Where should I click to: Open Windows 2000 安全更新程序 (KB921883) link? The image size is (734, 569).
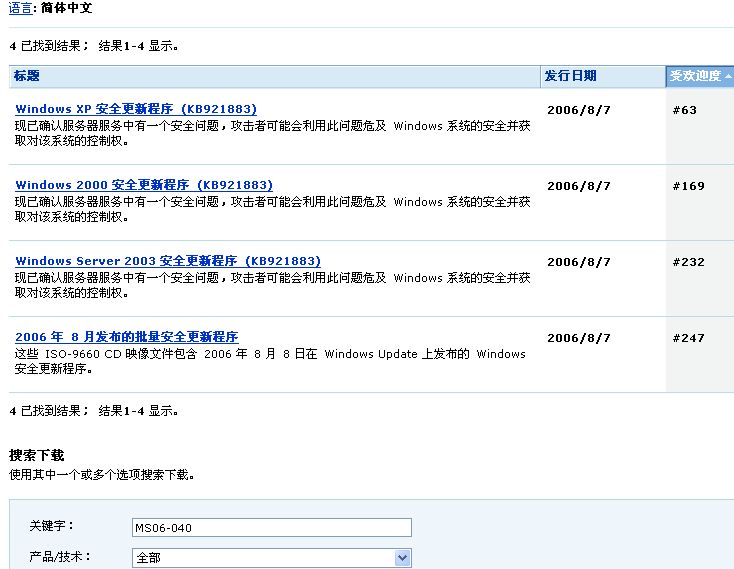coord(144,185)
